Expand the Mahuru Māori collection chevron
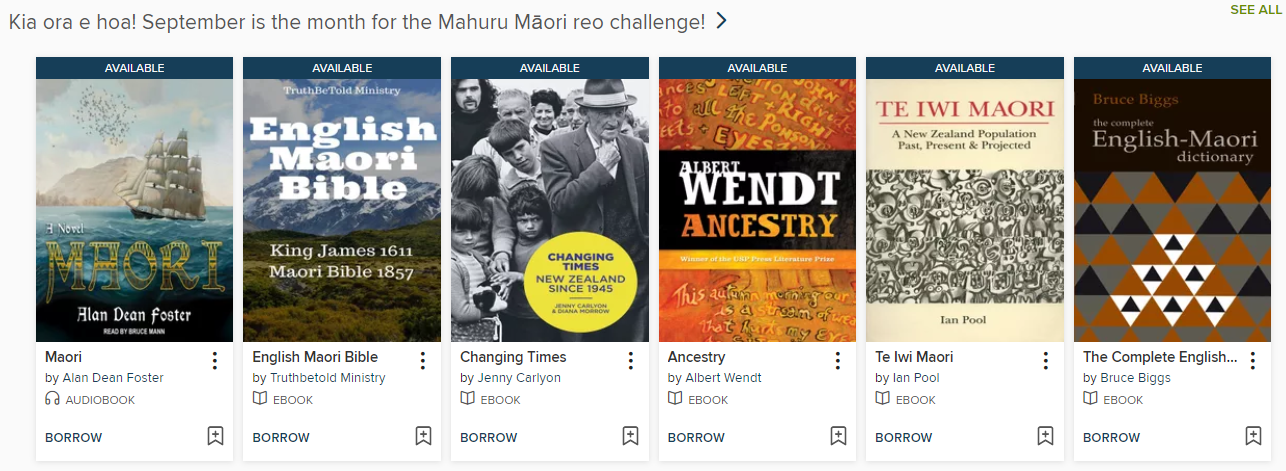 click(x=721, y=21)
